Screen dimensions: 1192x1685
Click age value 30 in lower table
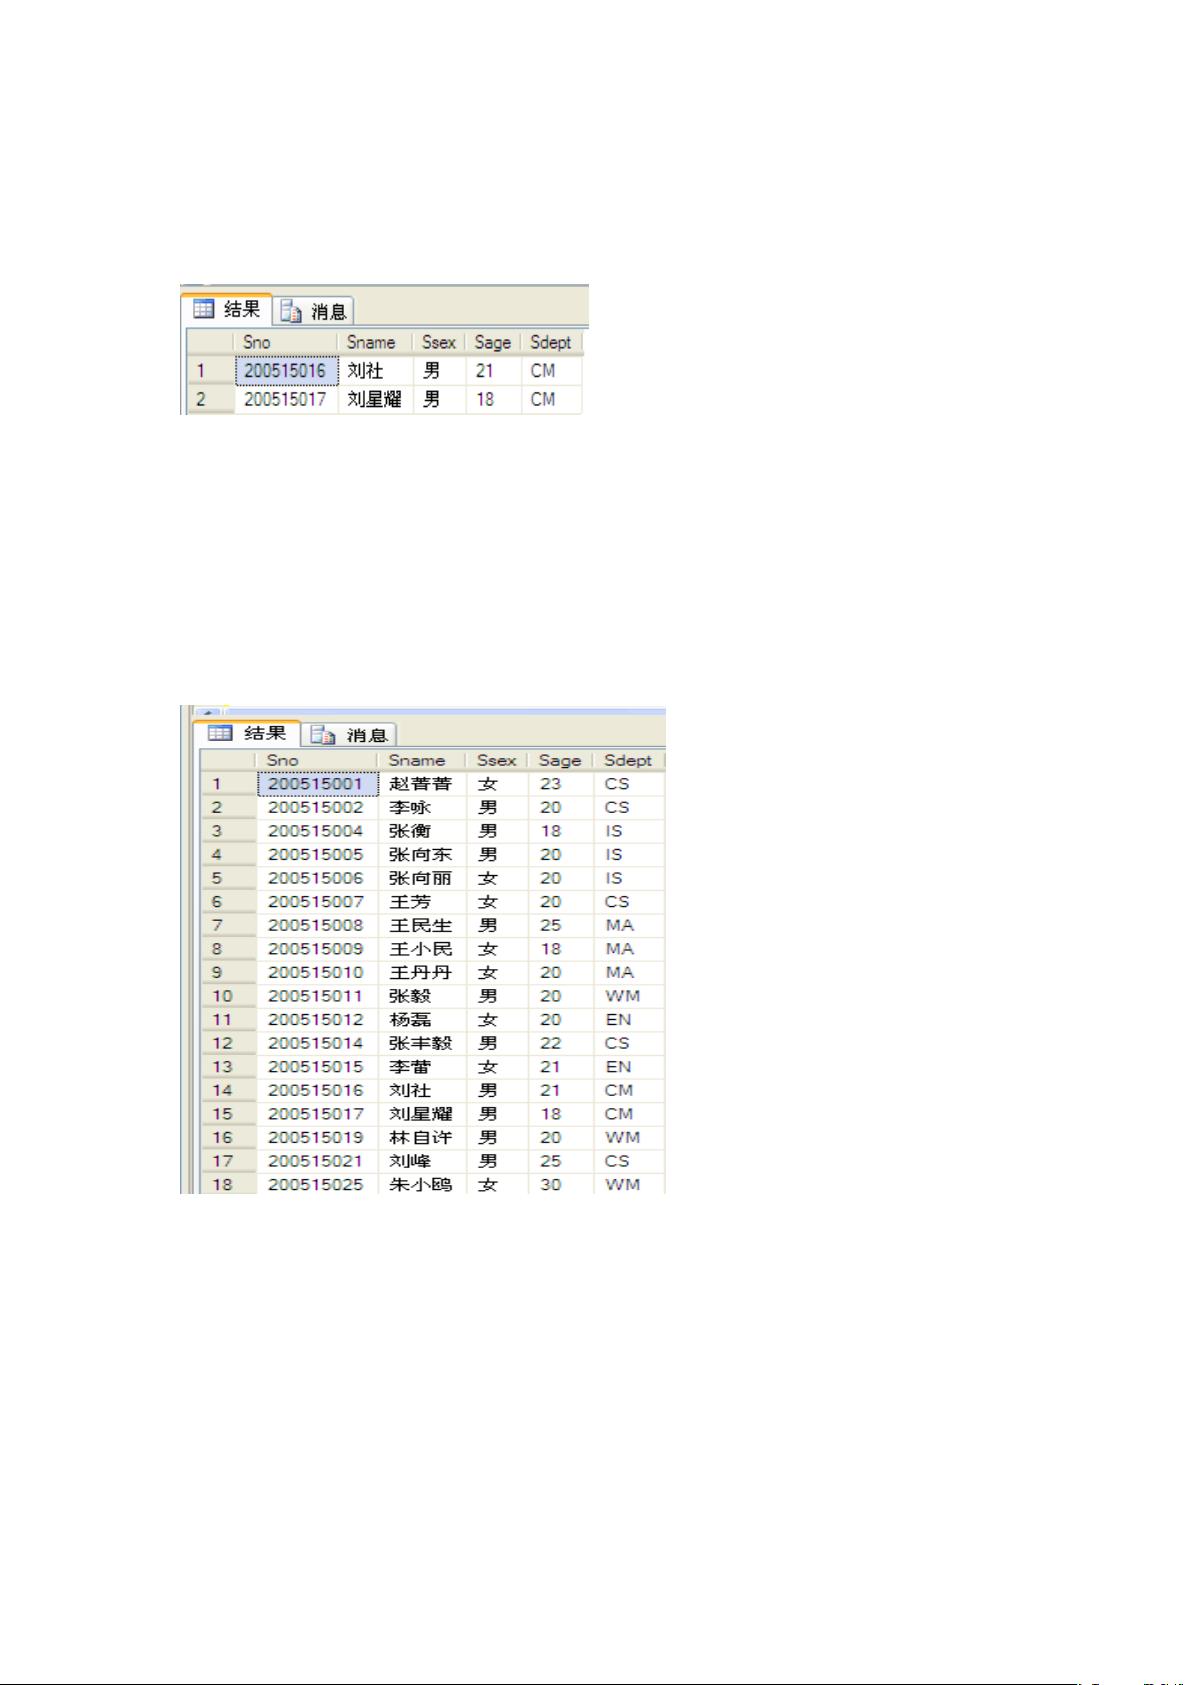(x=551, y=1185)
